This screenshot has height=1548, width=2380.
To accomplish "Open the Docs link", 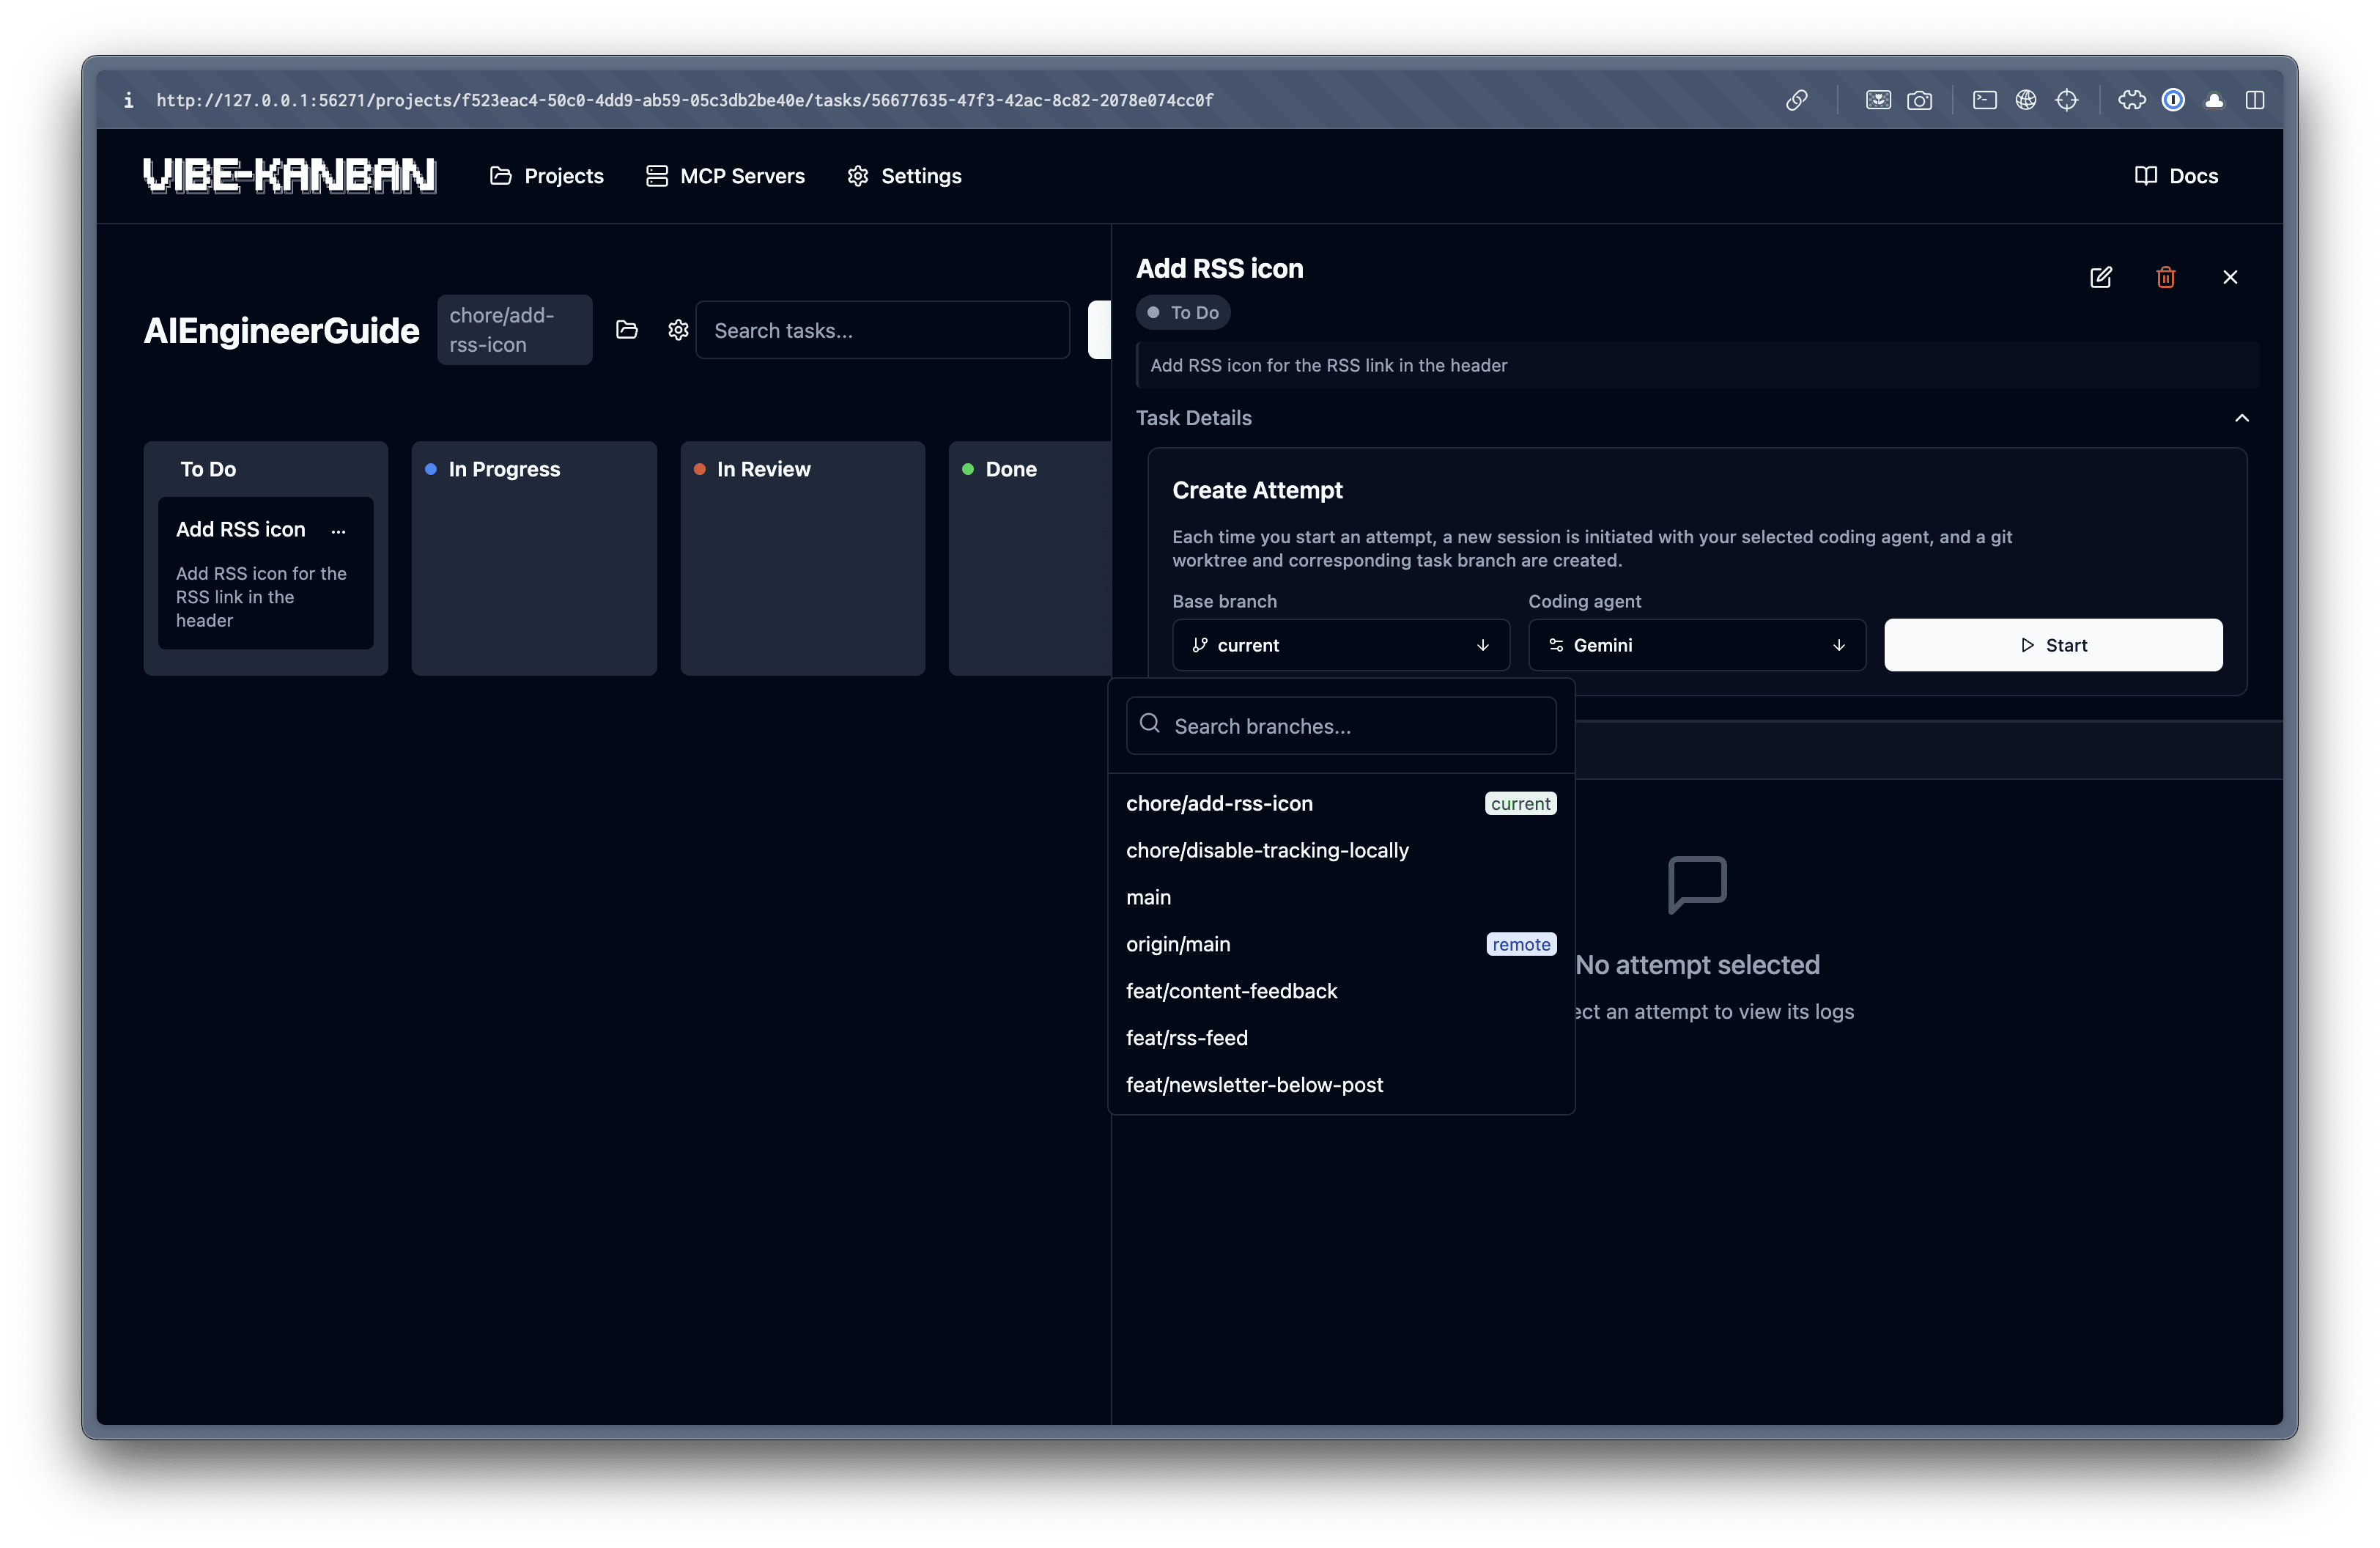I will [x=2176, y=176].
